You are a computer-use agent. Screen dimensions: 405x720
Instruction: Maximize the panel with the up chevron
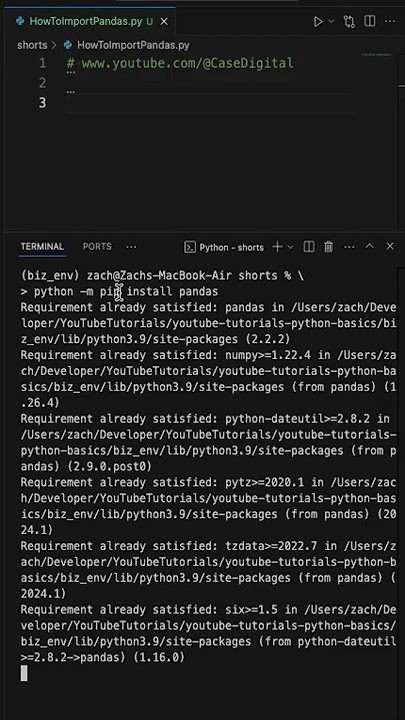point(370,247)
